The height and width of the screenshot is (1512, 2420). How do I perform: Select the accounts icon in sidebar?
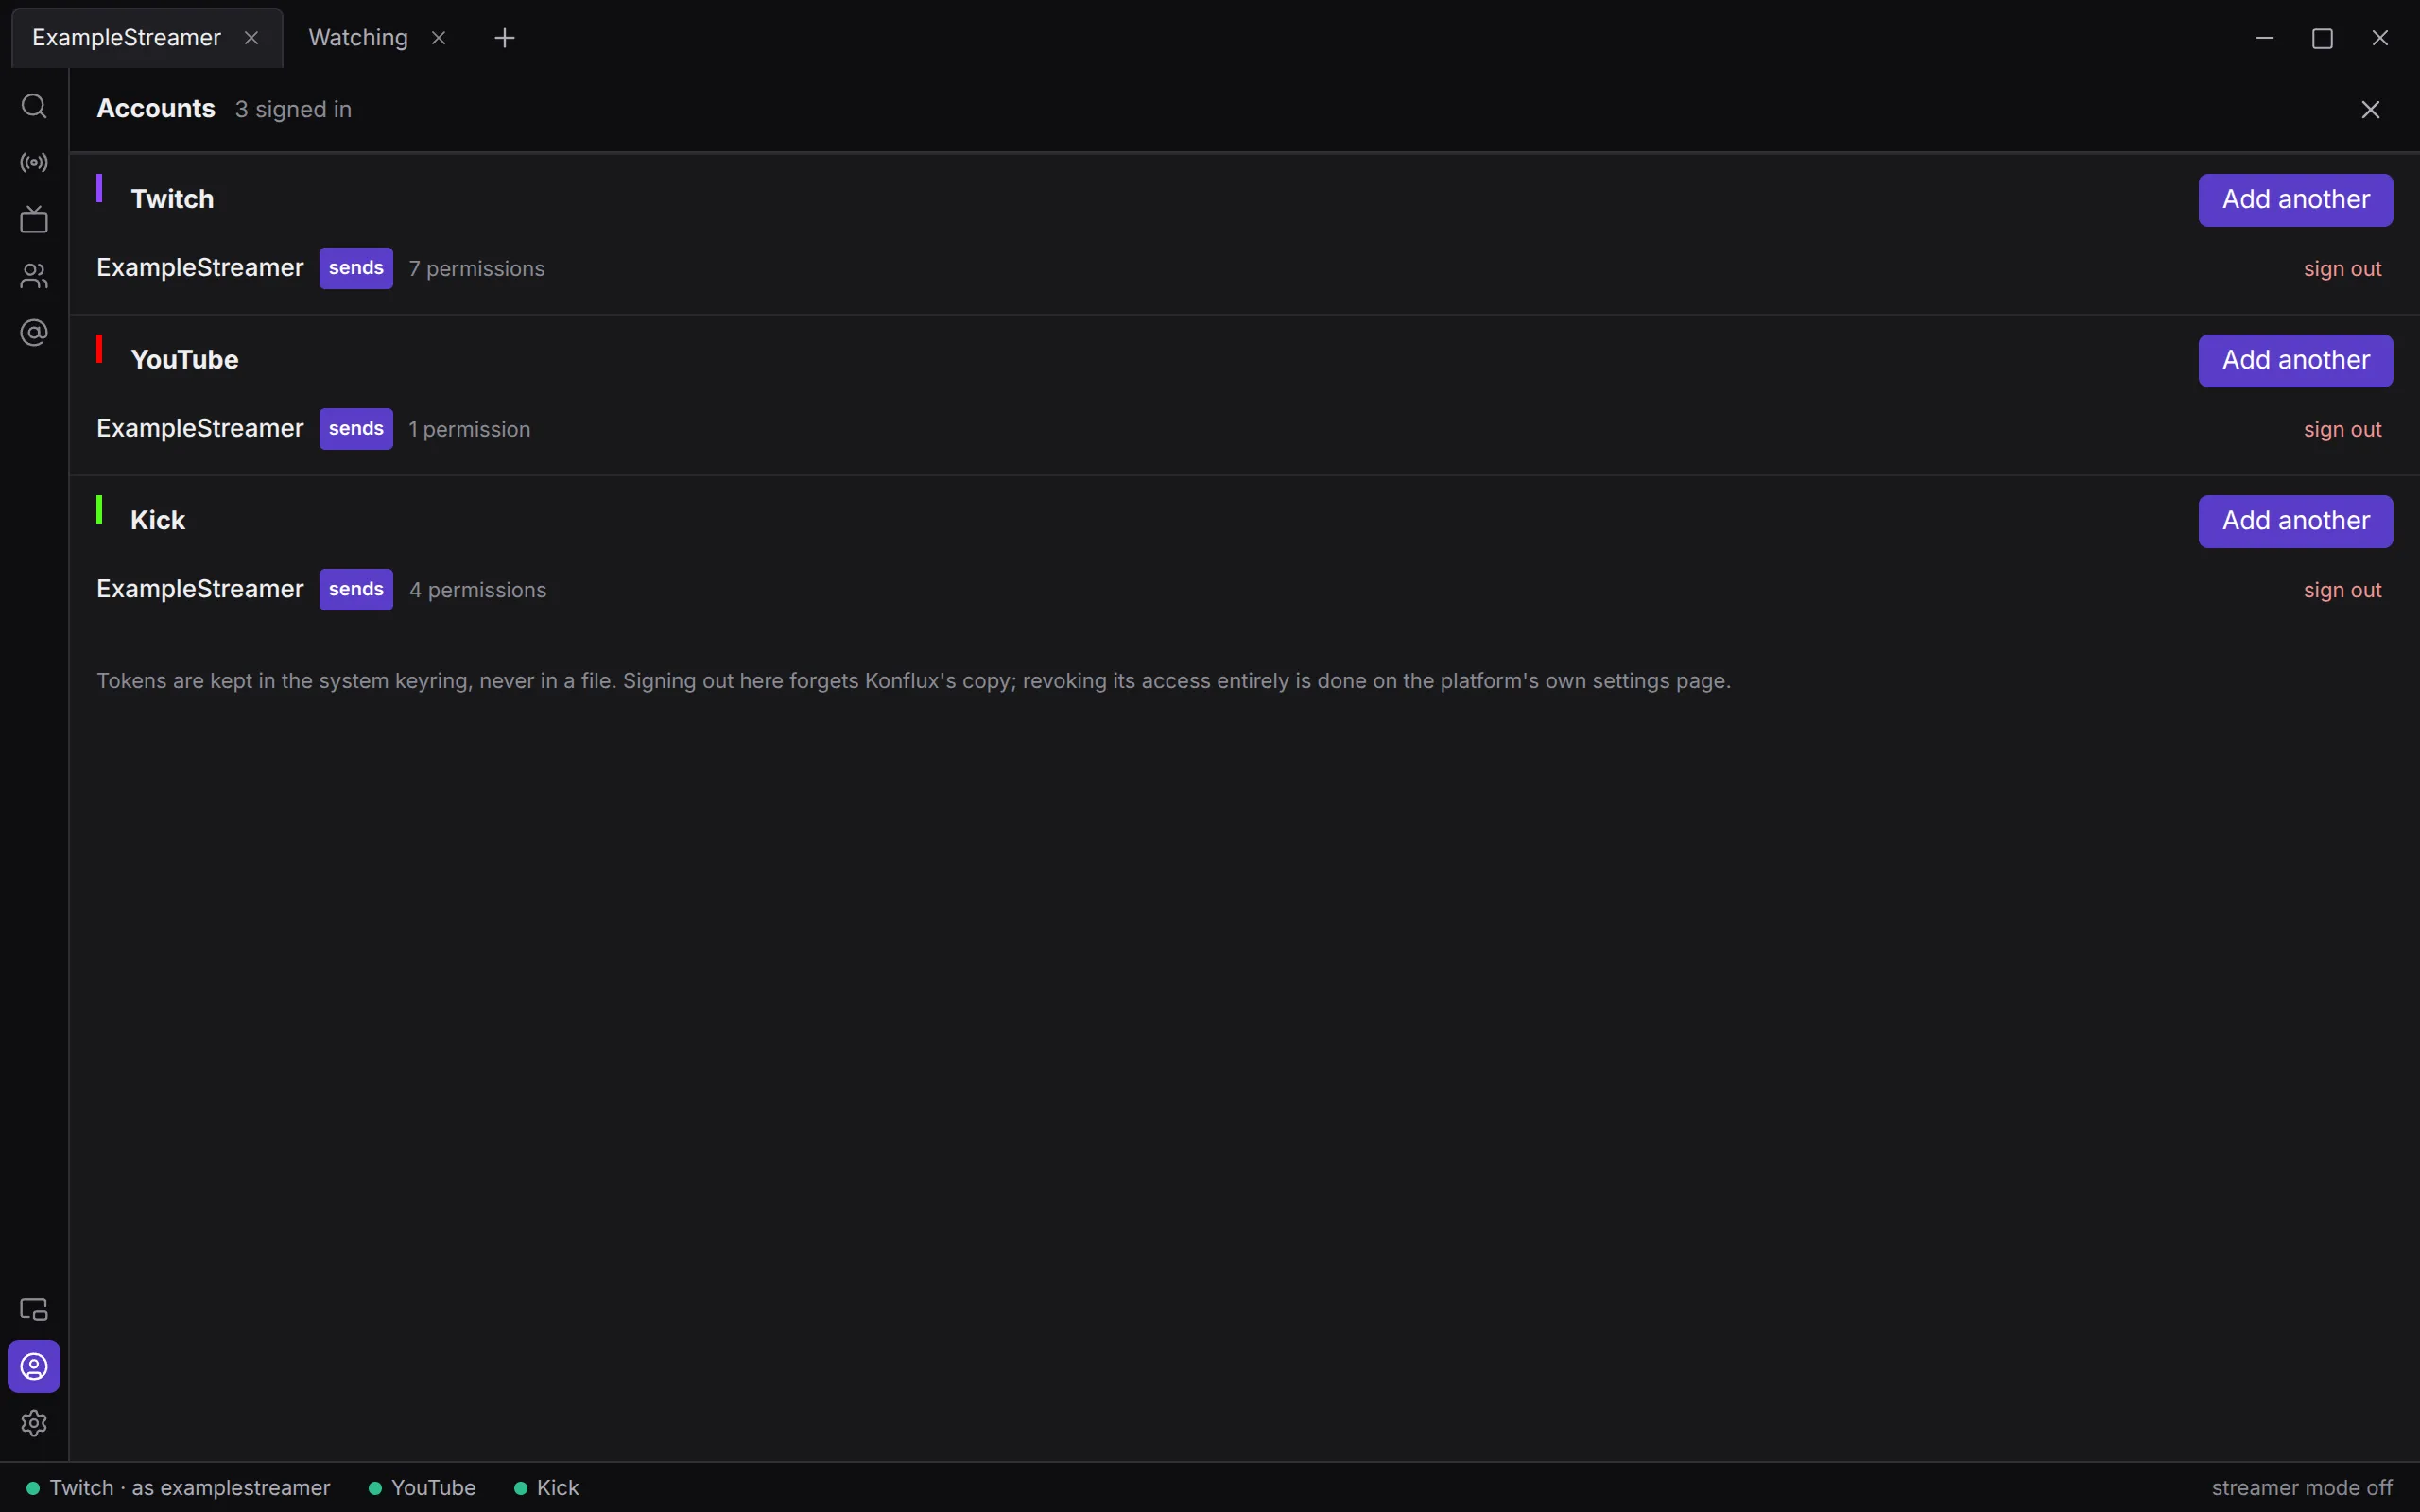tap(34, 1367)
